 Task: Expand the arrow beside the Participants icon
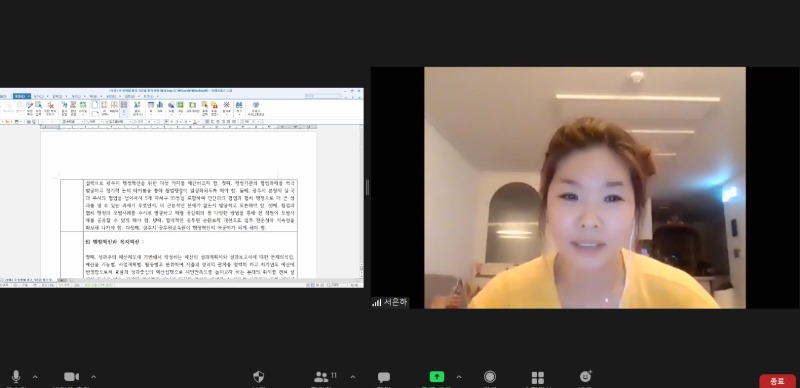[x=353, y=377]
